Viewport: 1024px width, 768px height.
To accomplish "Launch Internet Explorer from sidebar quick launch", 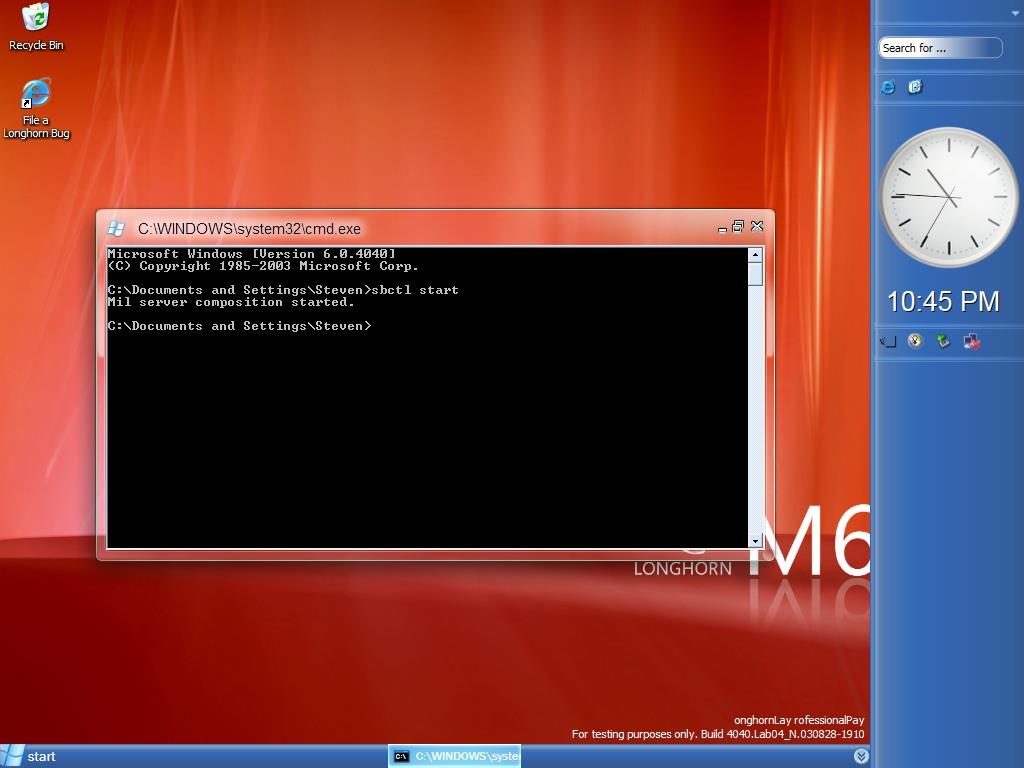I will tap(888, 87).
